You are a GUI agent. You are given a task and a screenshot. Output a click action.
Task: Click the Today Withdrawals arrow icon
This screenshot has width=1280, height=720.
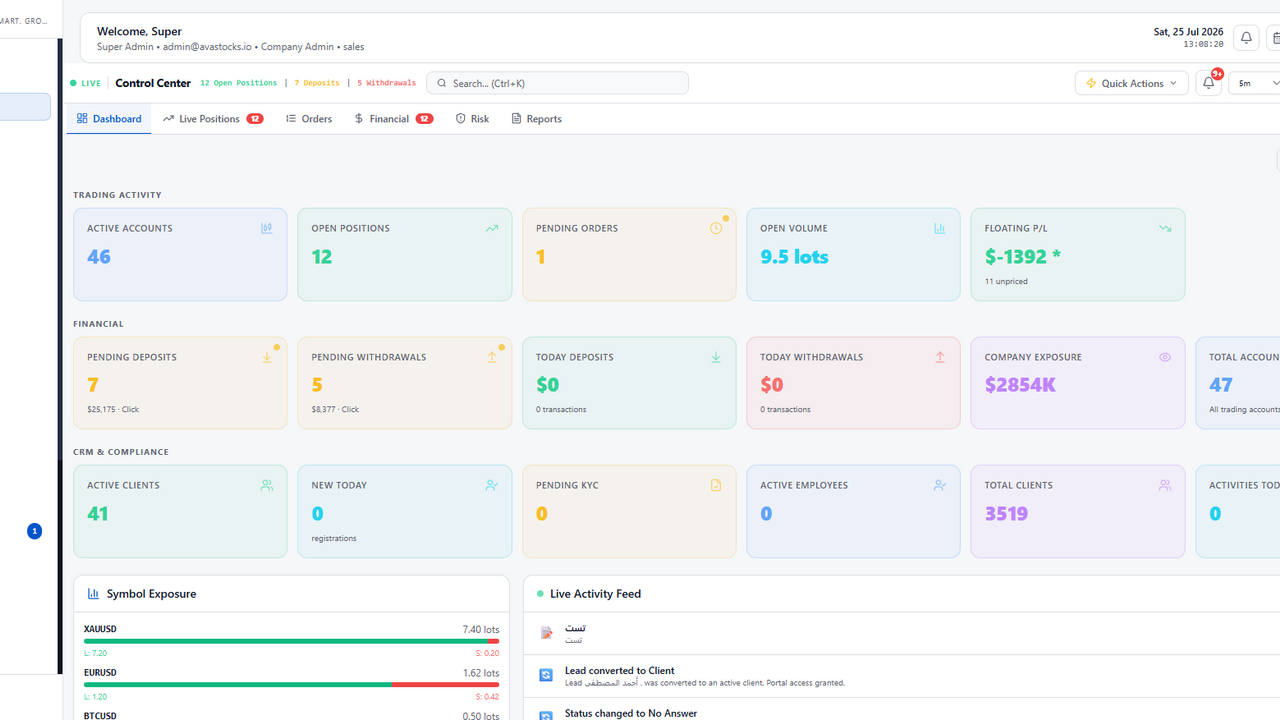[940, 357]
